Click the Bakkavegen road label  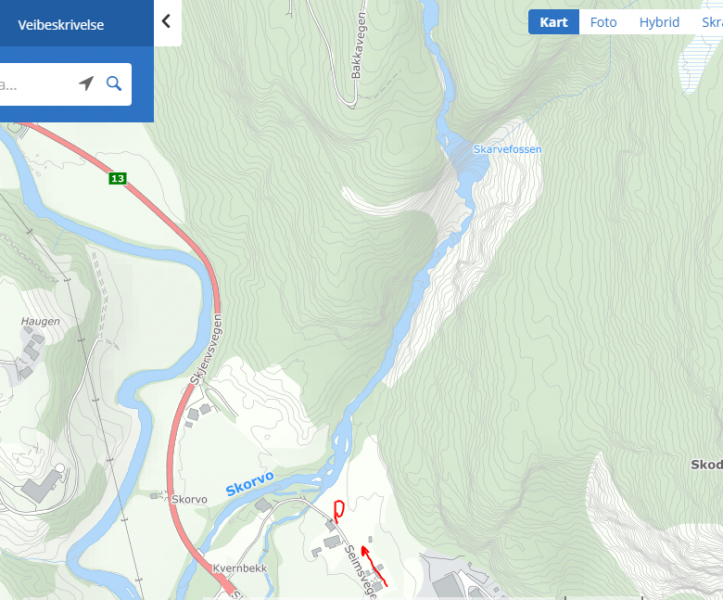pos(359,45)
